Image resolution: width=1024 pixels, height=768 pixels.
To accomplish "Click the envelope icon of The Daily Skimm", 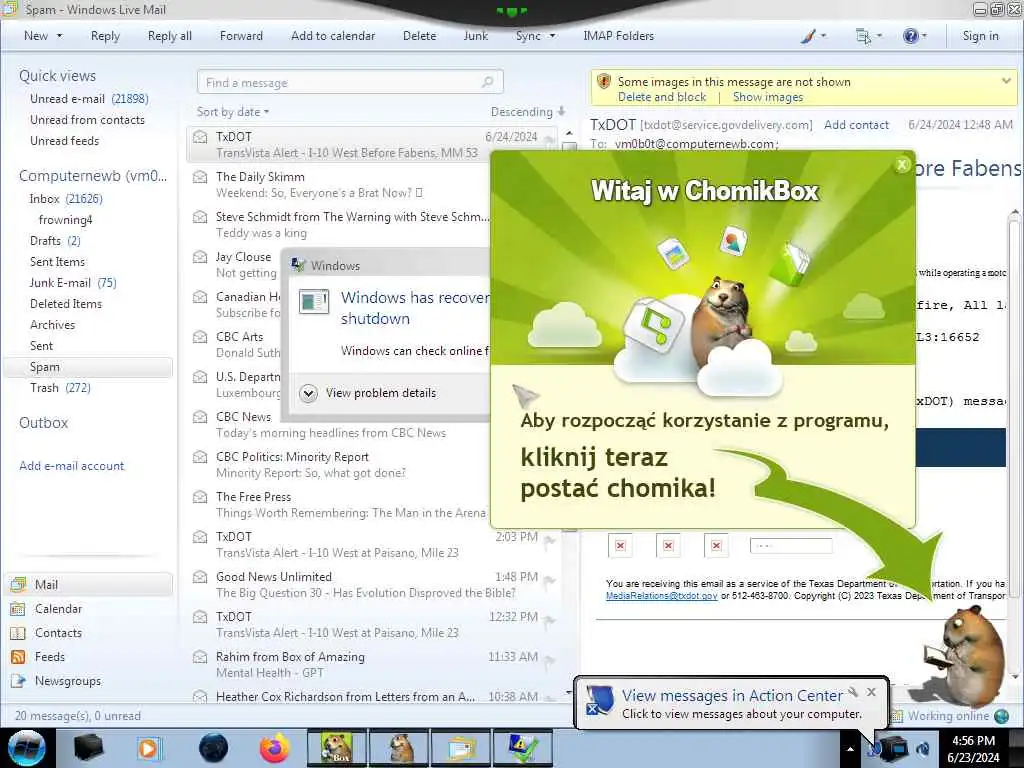I will (200, 177).
